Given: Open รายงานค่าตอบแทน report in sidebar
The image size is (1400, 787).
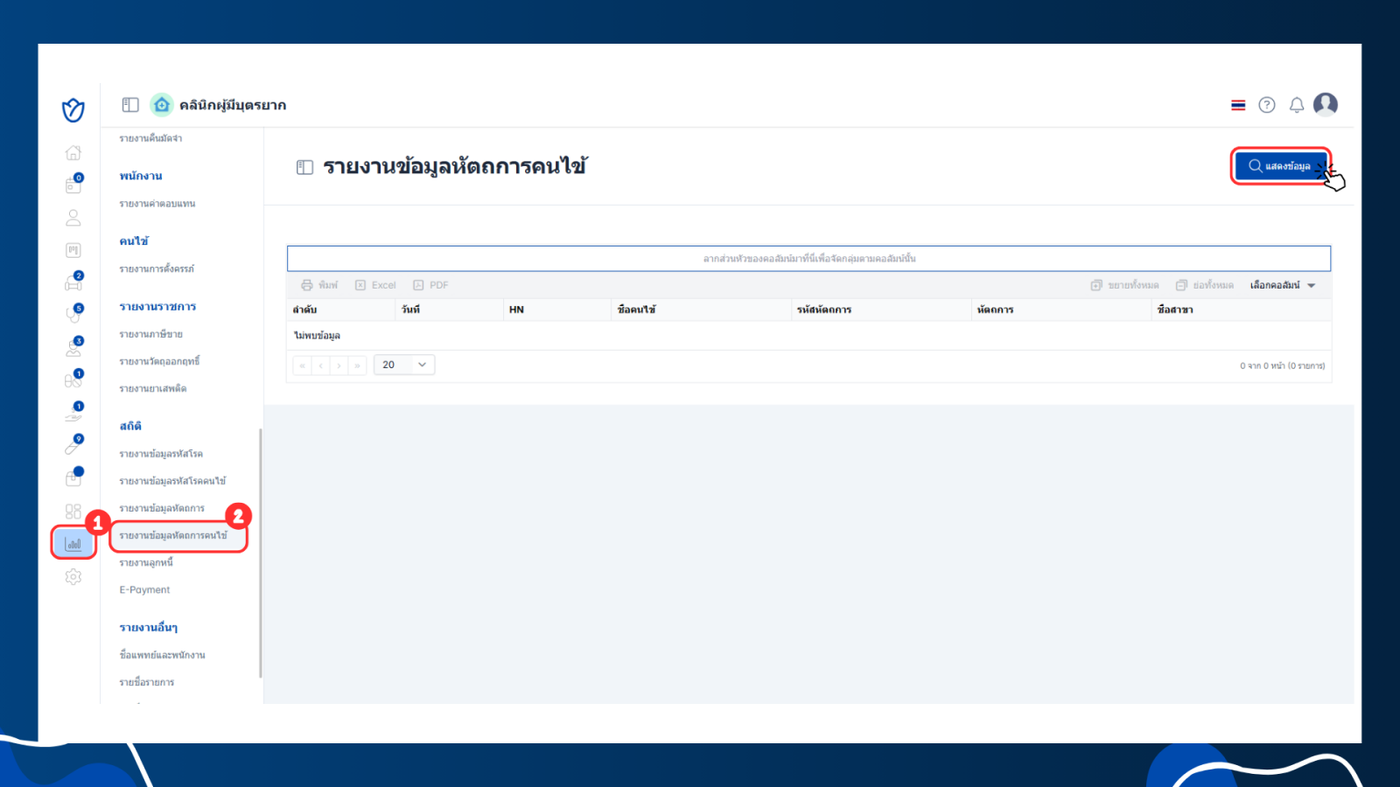Looking at the screenshot, I should [x=157, y=204].
